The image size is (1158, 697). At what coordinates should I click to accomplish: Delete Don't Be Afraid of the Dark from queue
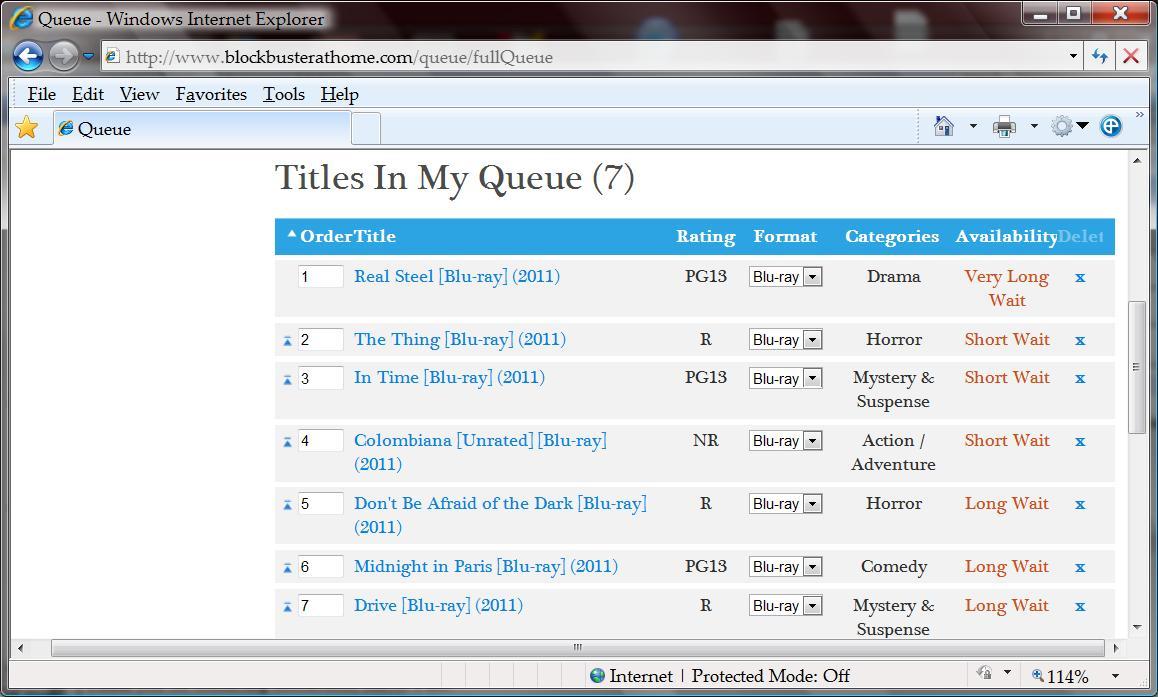[1080, 504]
